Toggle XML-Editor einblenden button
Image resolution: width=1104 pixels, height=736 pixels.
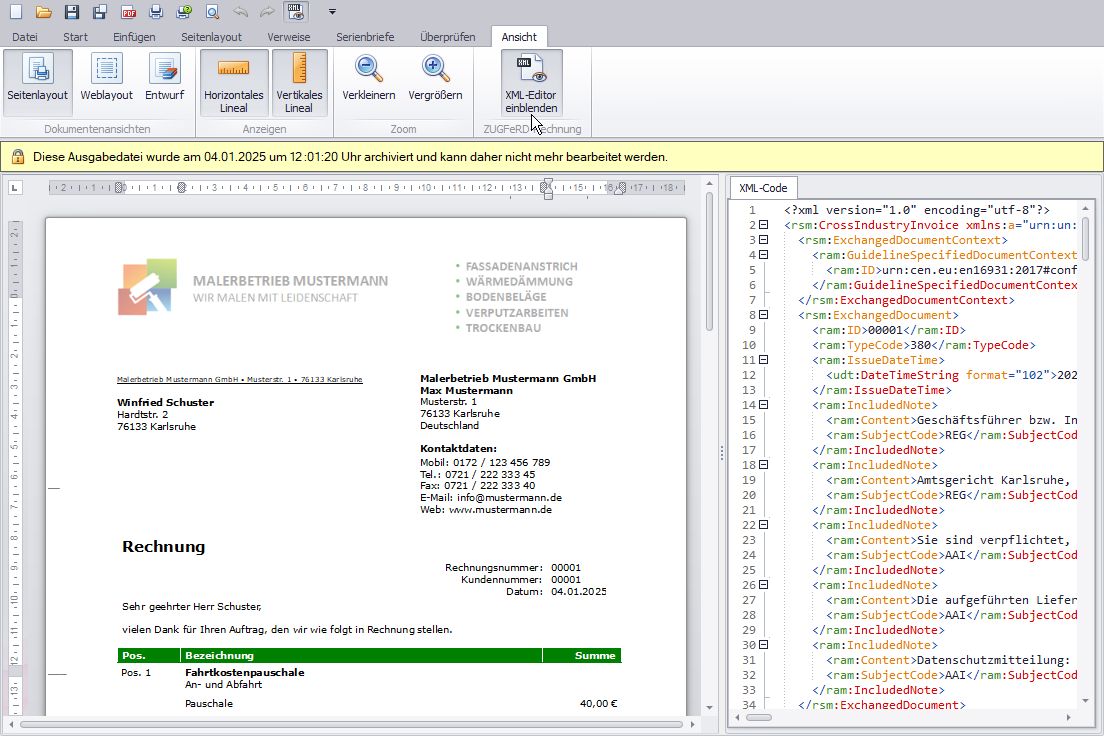pos(531,82)
